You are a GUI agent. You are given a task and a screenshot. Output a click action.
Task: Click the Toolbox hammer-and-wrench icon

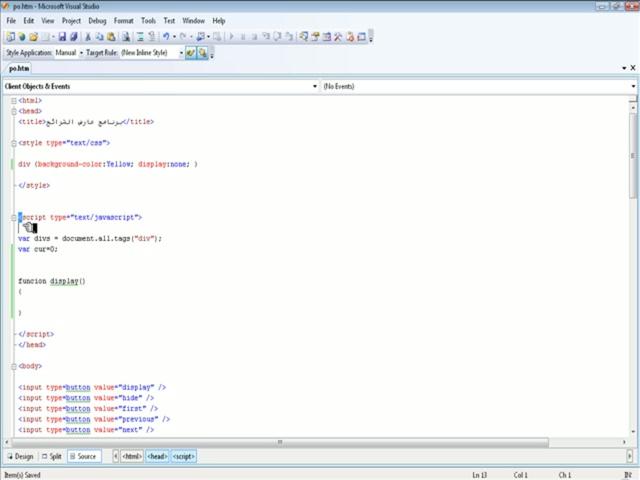coord(338,37)
